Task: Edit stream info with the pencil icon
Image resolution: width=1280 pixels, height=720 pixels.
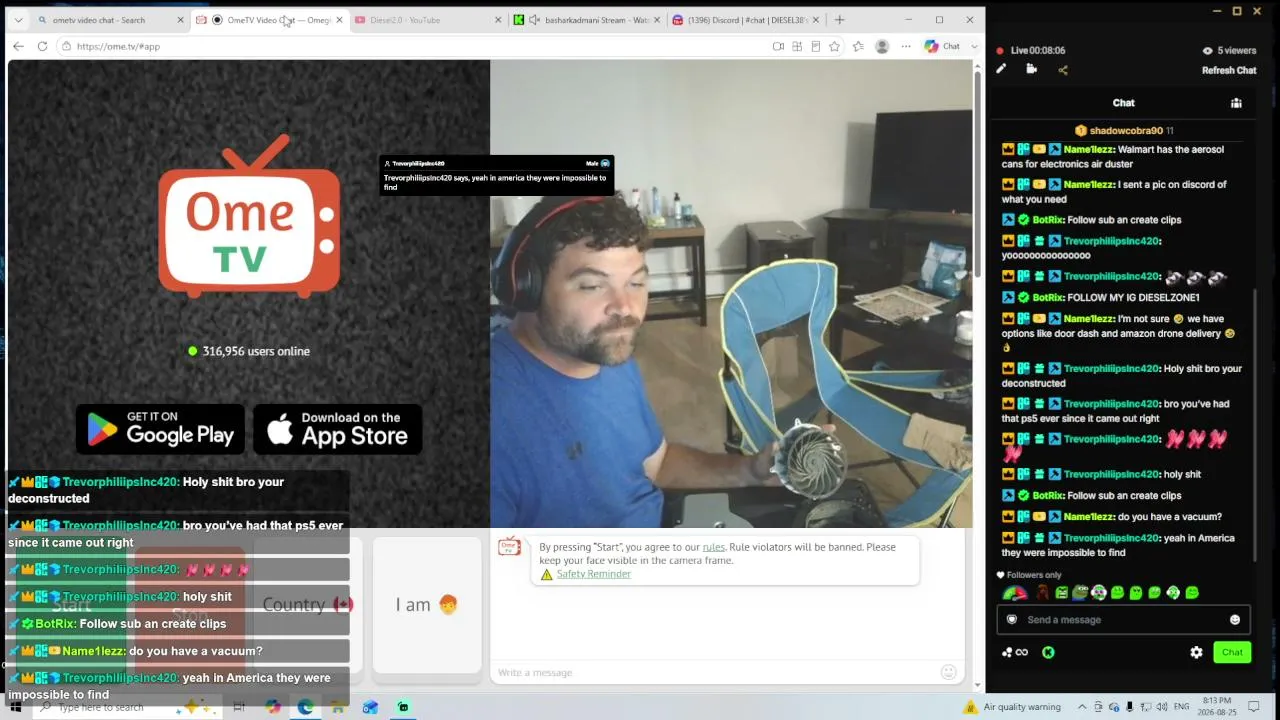Action: [1001, 69]
